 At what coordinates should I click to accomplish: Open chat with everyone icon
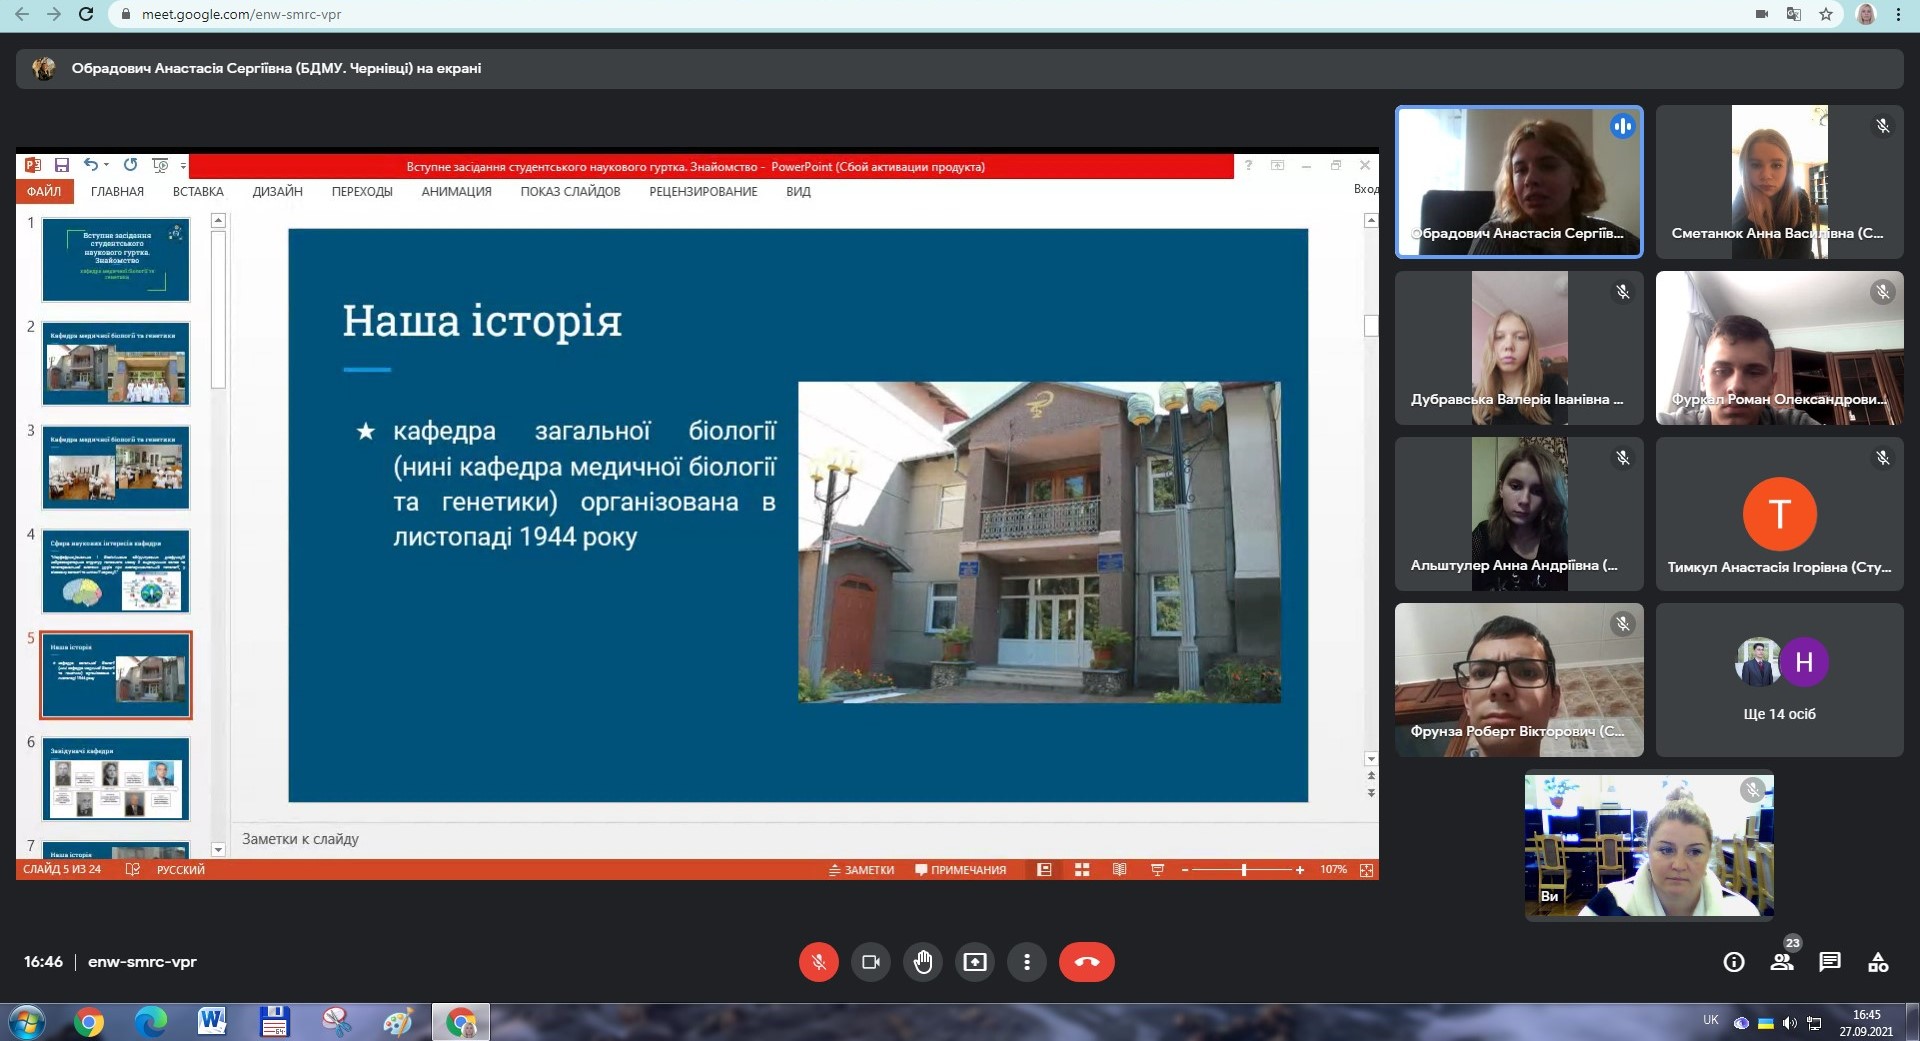pyautogui.click(x=1830, y=962)
